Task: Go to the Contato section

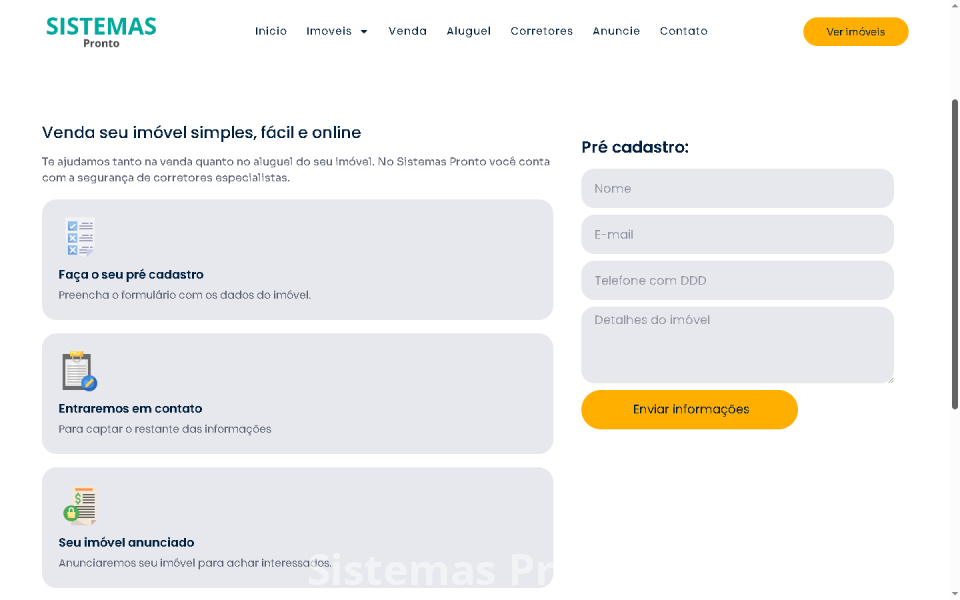Action: [x=683, y=31]
